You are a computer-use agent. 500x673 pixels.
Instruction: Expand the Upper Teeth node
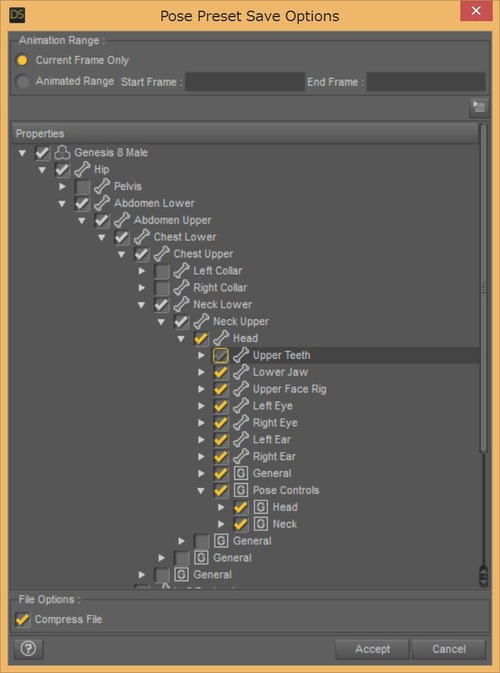point(201,355)
